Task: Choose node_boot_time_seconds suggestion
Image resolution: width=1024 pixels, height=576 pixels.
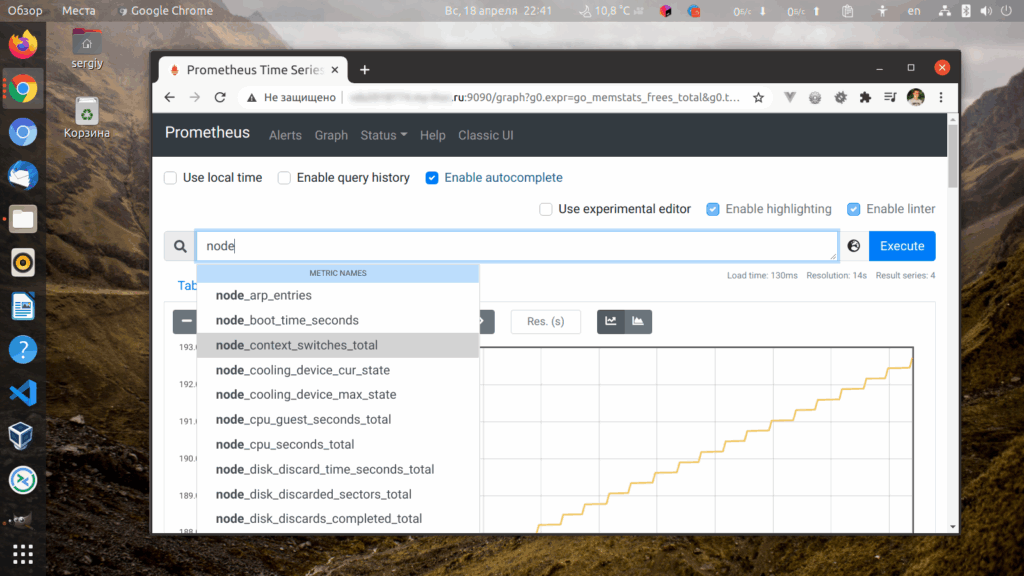Action: (x=338, y=320)
